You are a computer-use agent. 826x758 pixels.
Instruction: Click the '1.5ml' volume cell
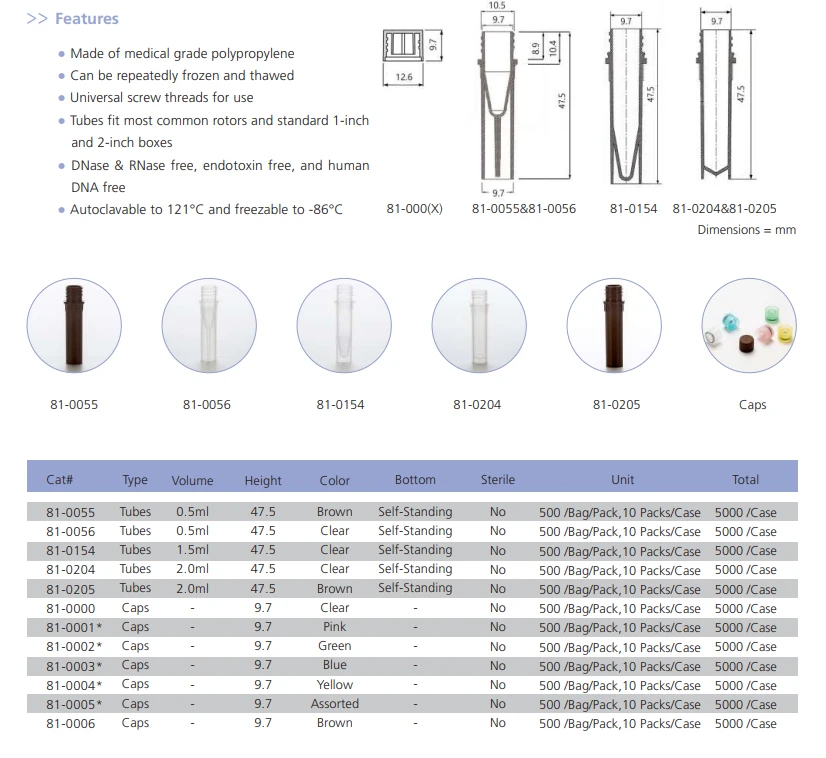[x=192, y=550]
